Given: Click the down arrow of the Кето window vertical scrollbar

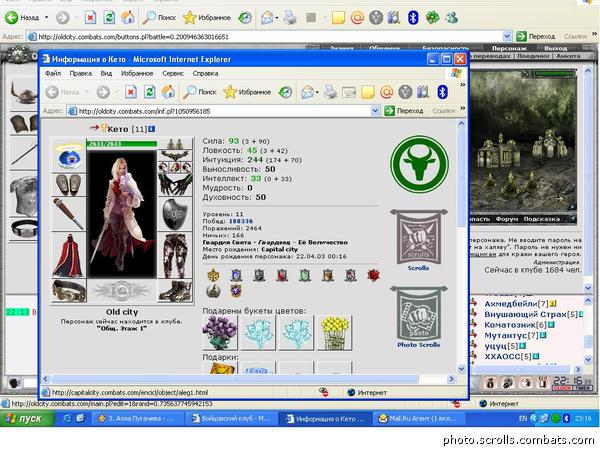Looking at the screenshot, I should (x=461, y=369).
